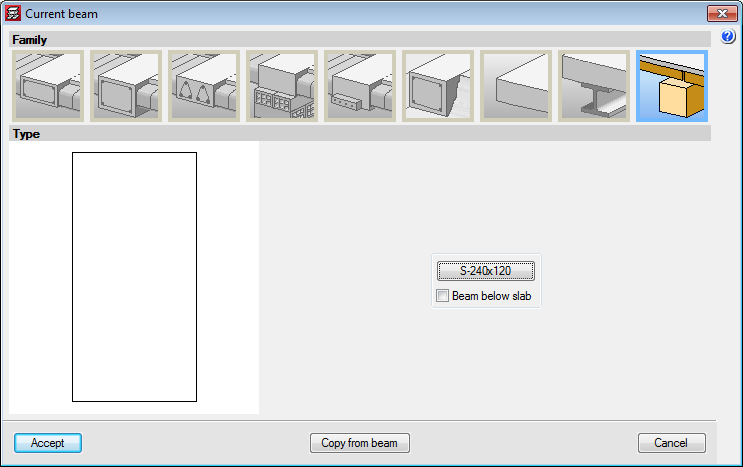Click the application icon in title bar
743x467 pixels.
click(13, 14)
